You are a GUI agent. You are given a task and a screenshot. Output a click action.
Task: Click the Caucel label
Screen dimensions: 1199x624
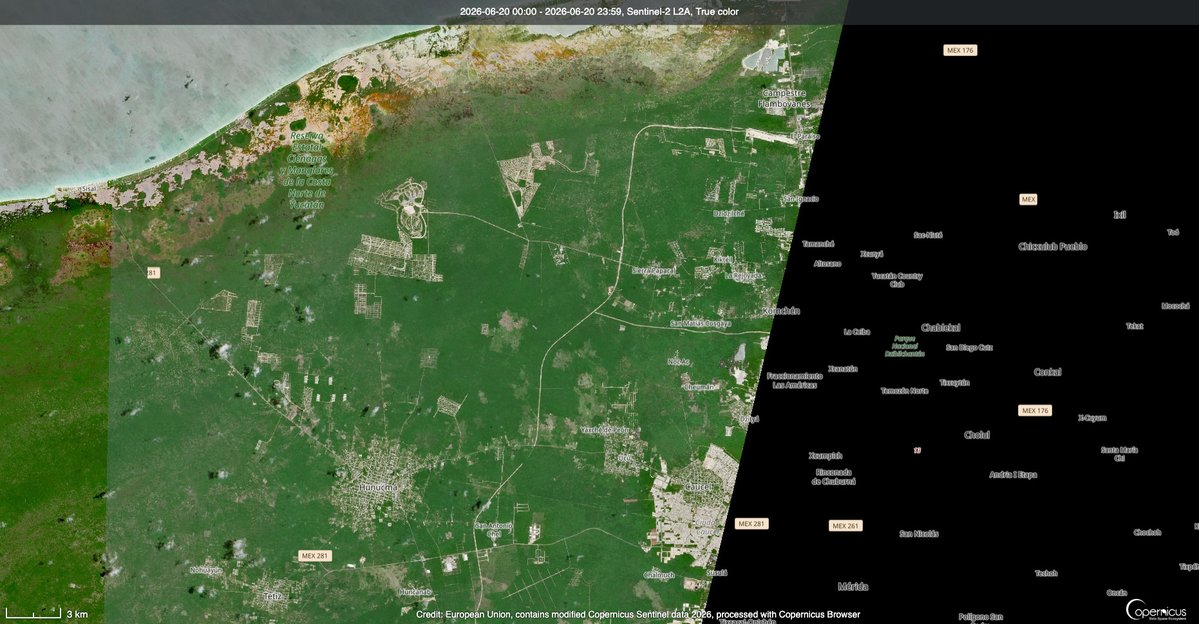click(x=697, y=487)
